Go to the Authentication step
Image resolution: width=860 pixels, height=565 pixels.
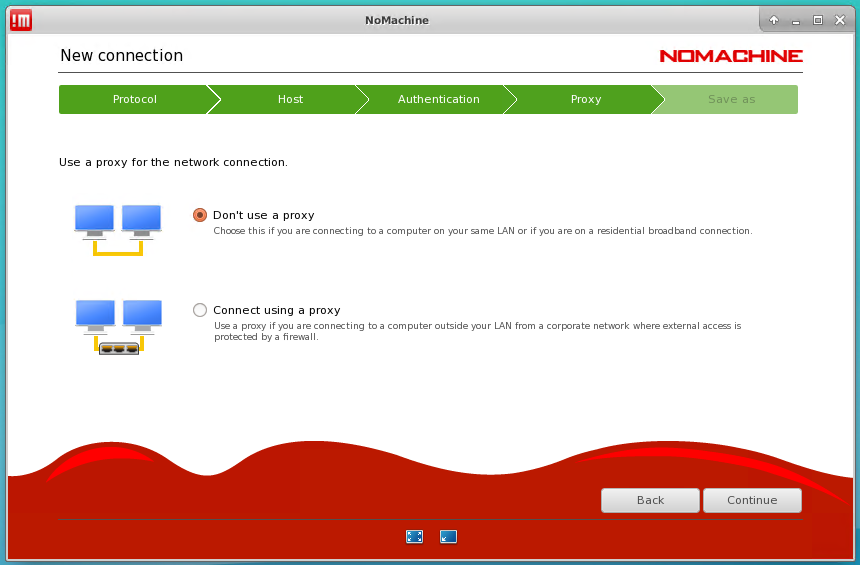click(x=438, y=99)
